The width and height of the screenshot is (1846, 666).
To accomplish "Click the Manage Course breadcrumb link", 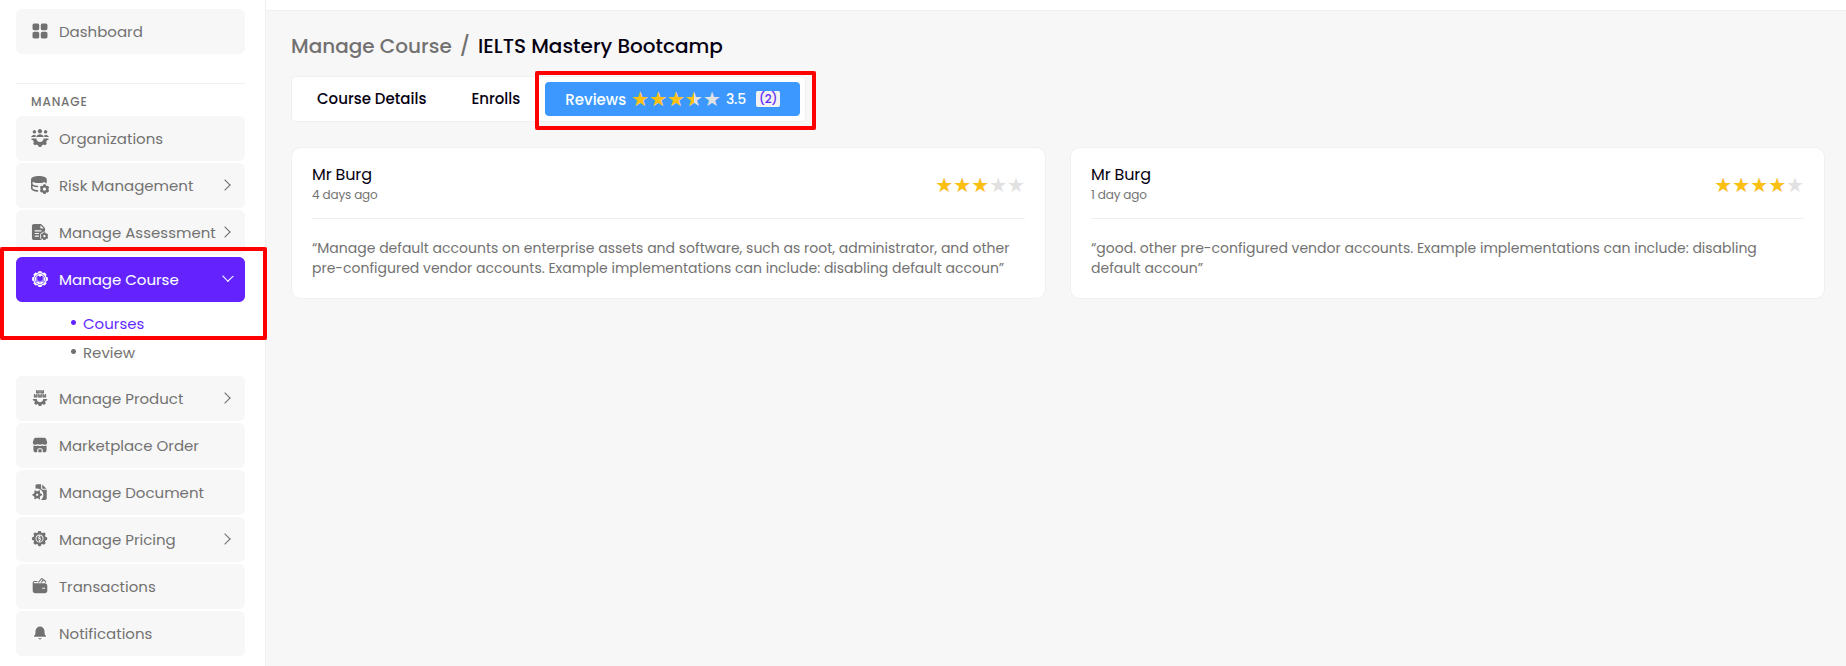I will [x=371, y=46].
